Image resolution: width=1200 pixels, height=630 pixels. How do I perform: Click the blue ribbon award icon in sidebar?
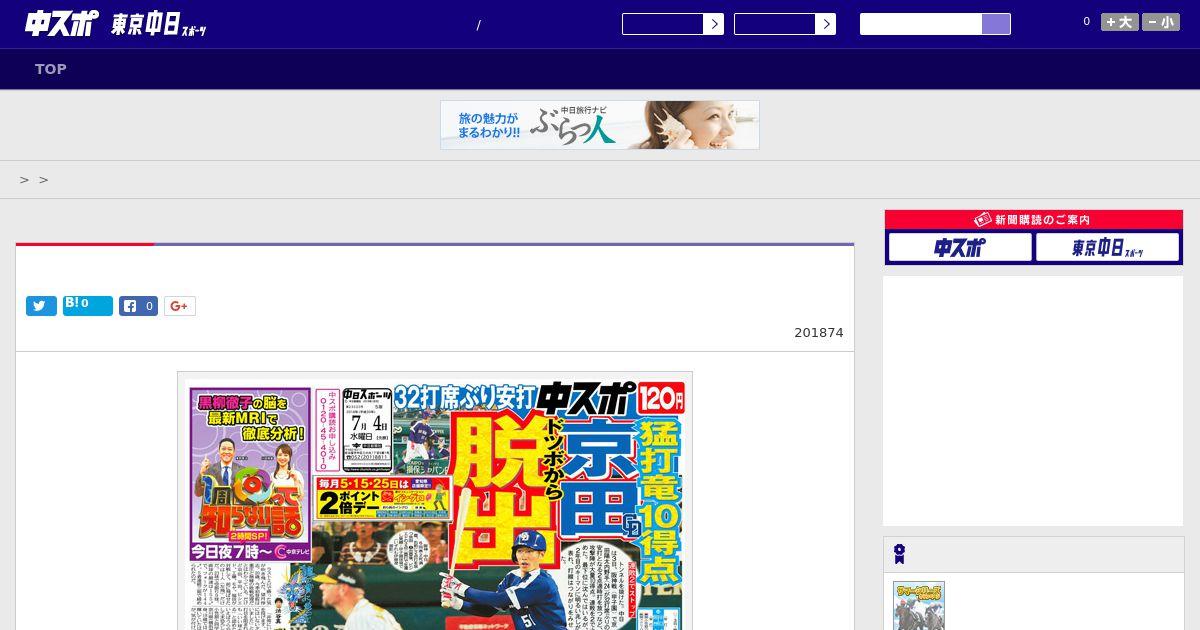click(900, 554)
